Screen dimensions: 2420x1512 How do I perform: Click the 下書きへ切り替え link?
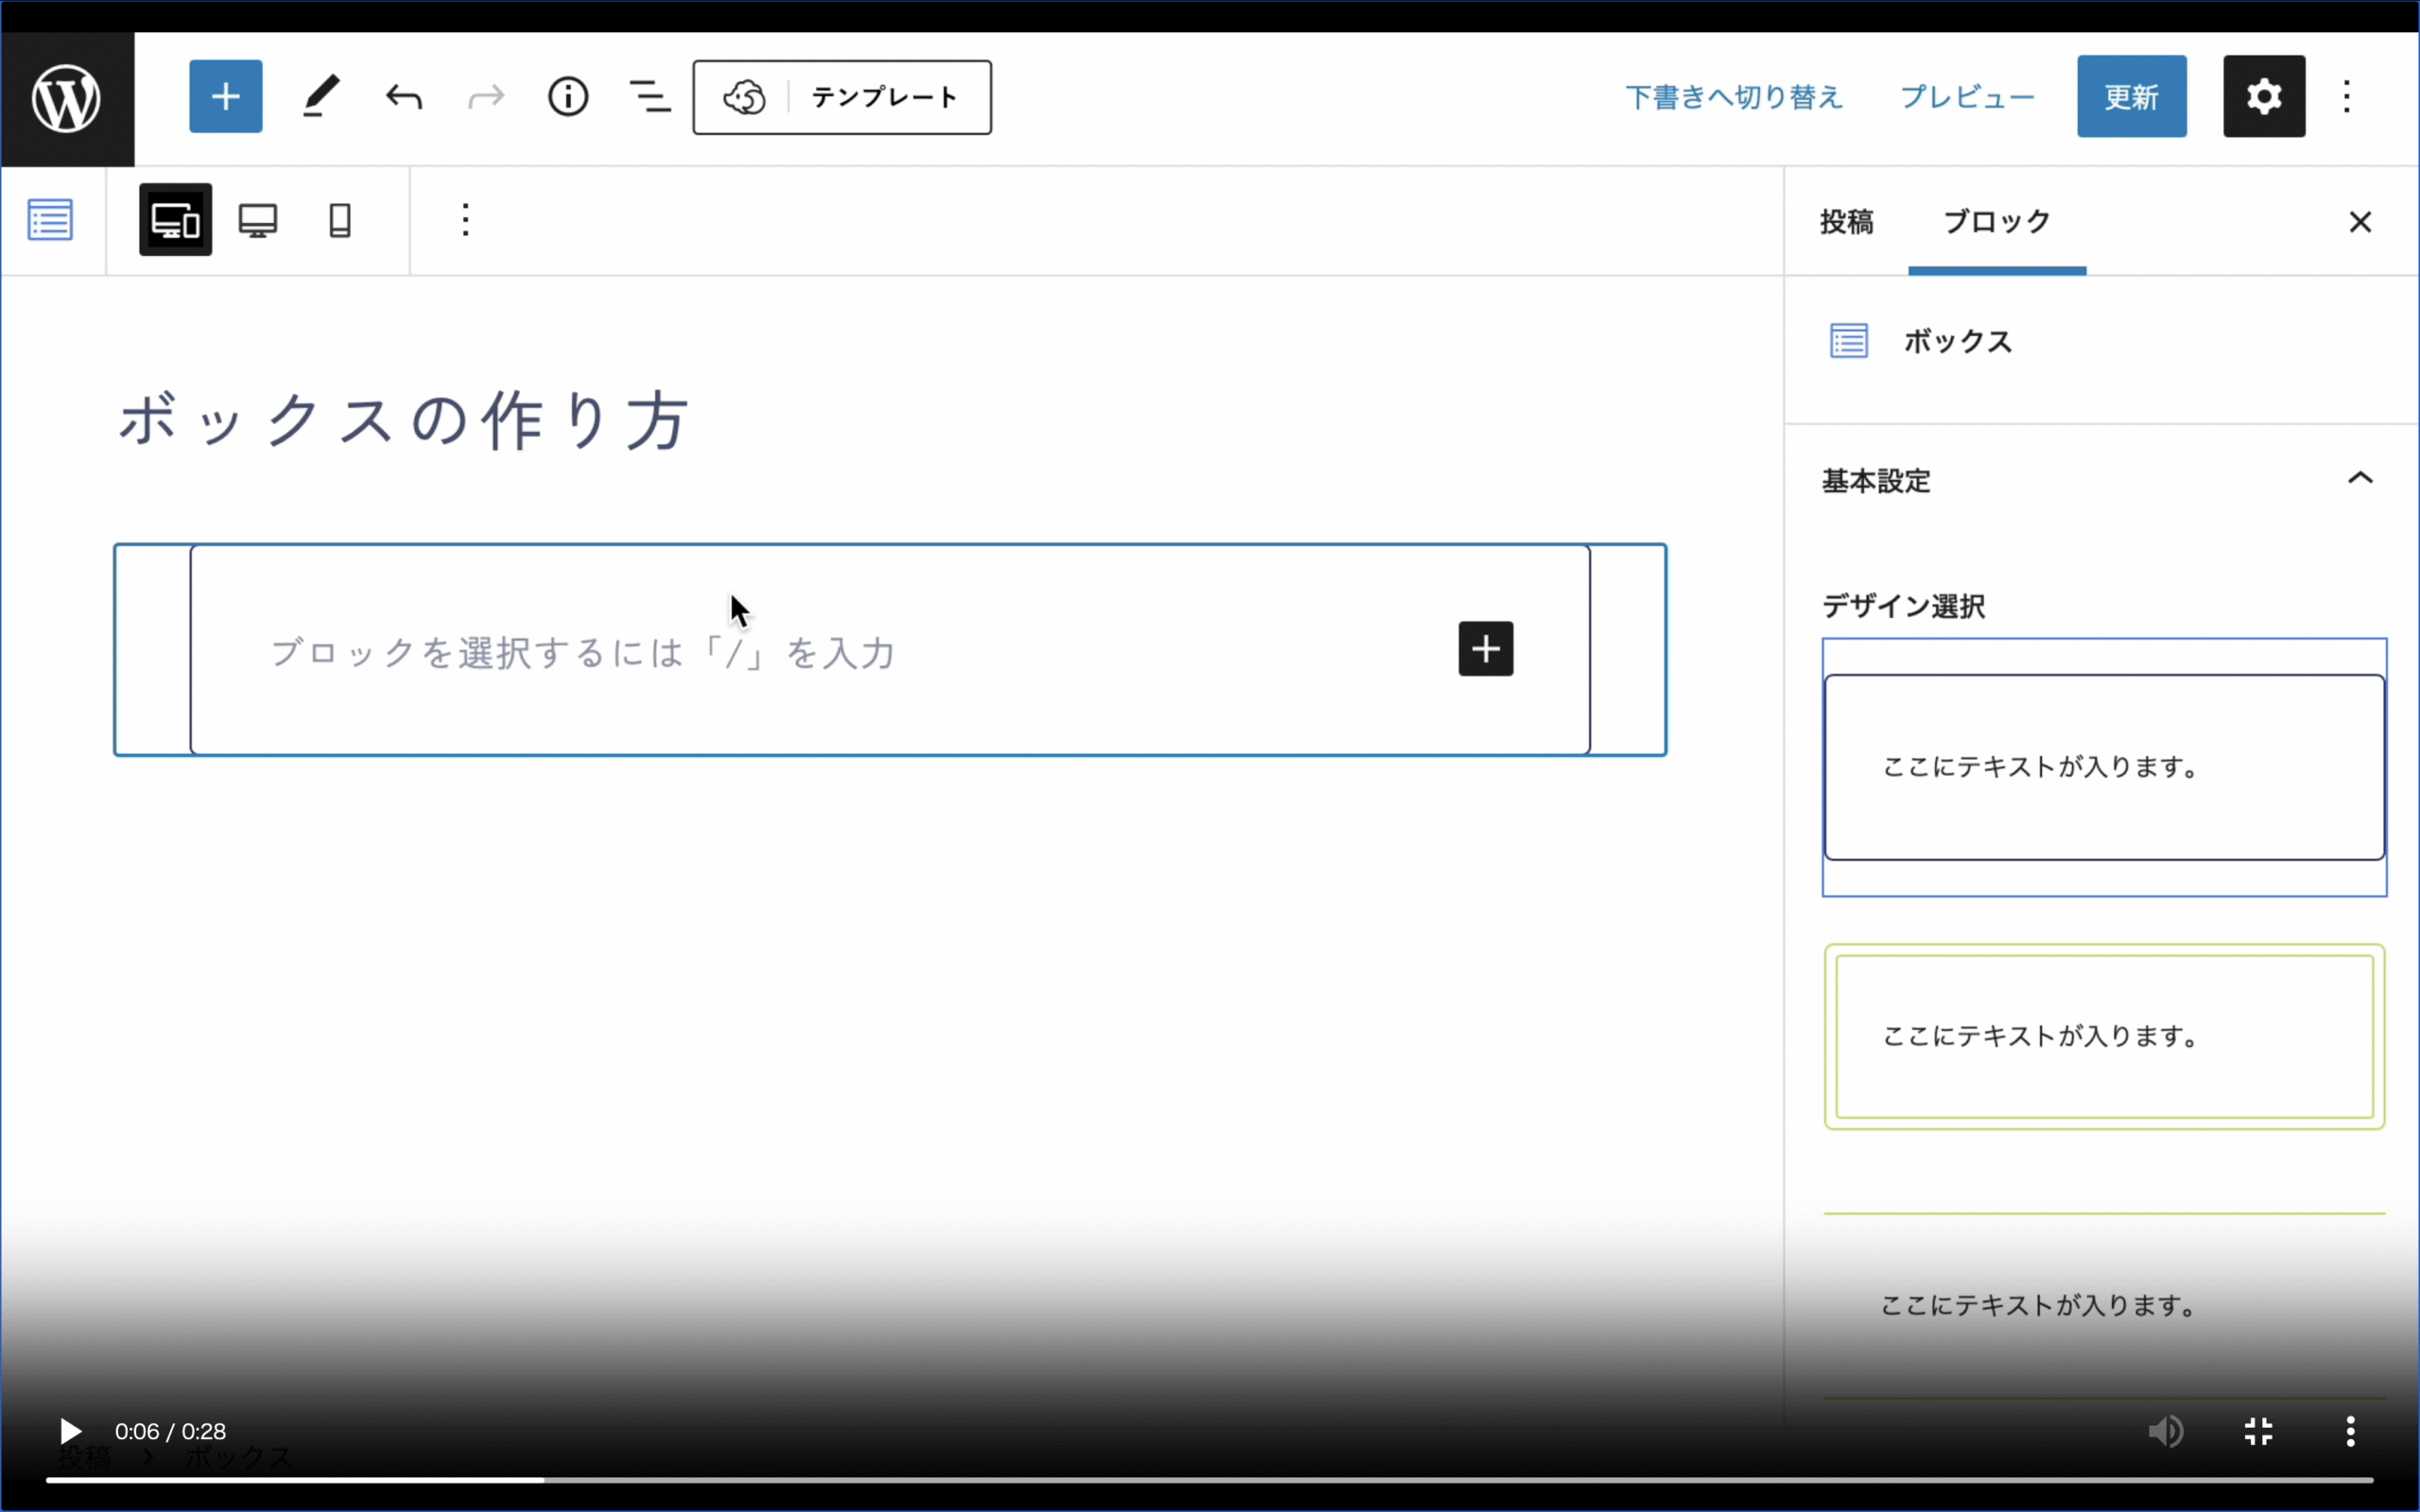(x=1734, y=97)
